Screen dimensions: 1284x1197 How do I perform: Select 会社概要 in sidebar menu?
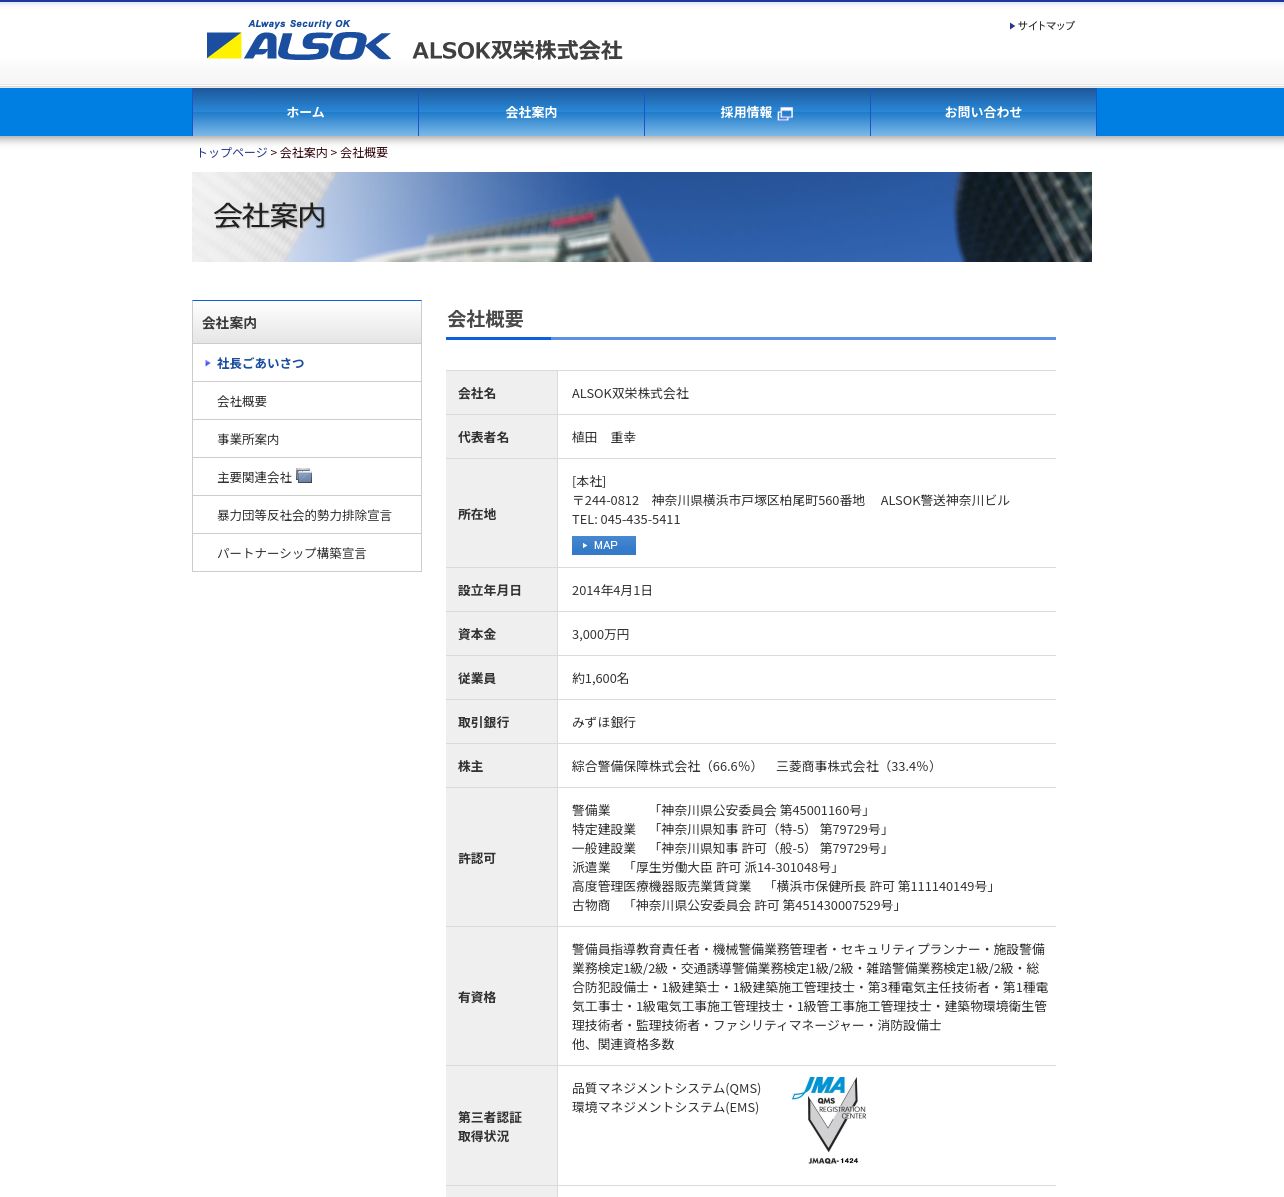pos(307,401)
